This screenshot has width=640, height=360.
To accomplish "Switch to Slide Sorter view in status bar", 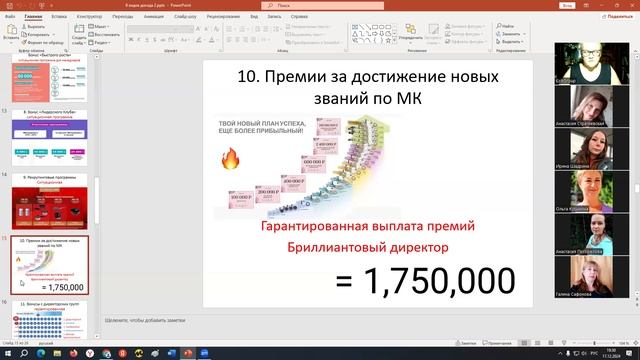I will [538, 343].
